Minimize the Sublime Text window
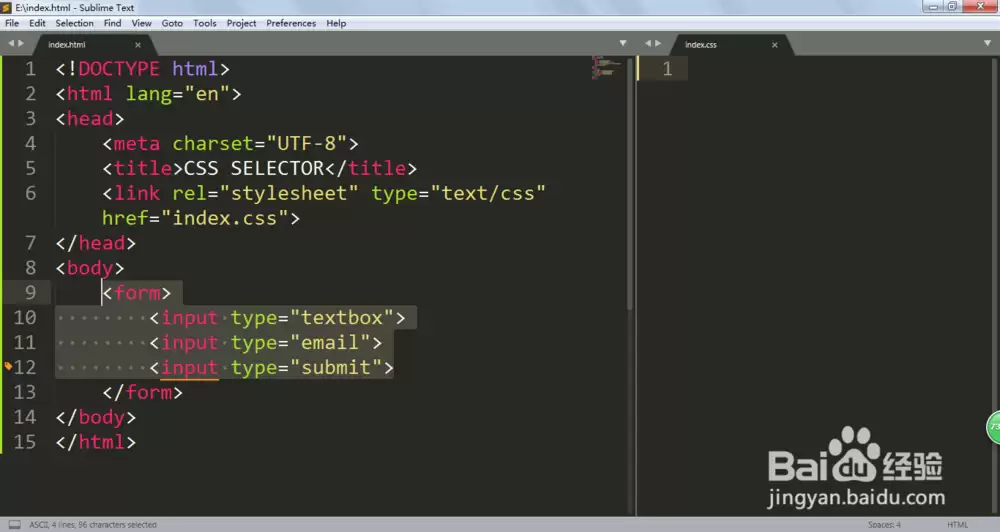Viewport: 1000px width, 532px height. tap(934, 6)
